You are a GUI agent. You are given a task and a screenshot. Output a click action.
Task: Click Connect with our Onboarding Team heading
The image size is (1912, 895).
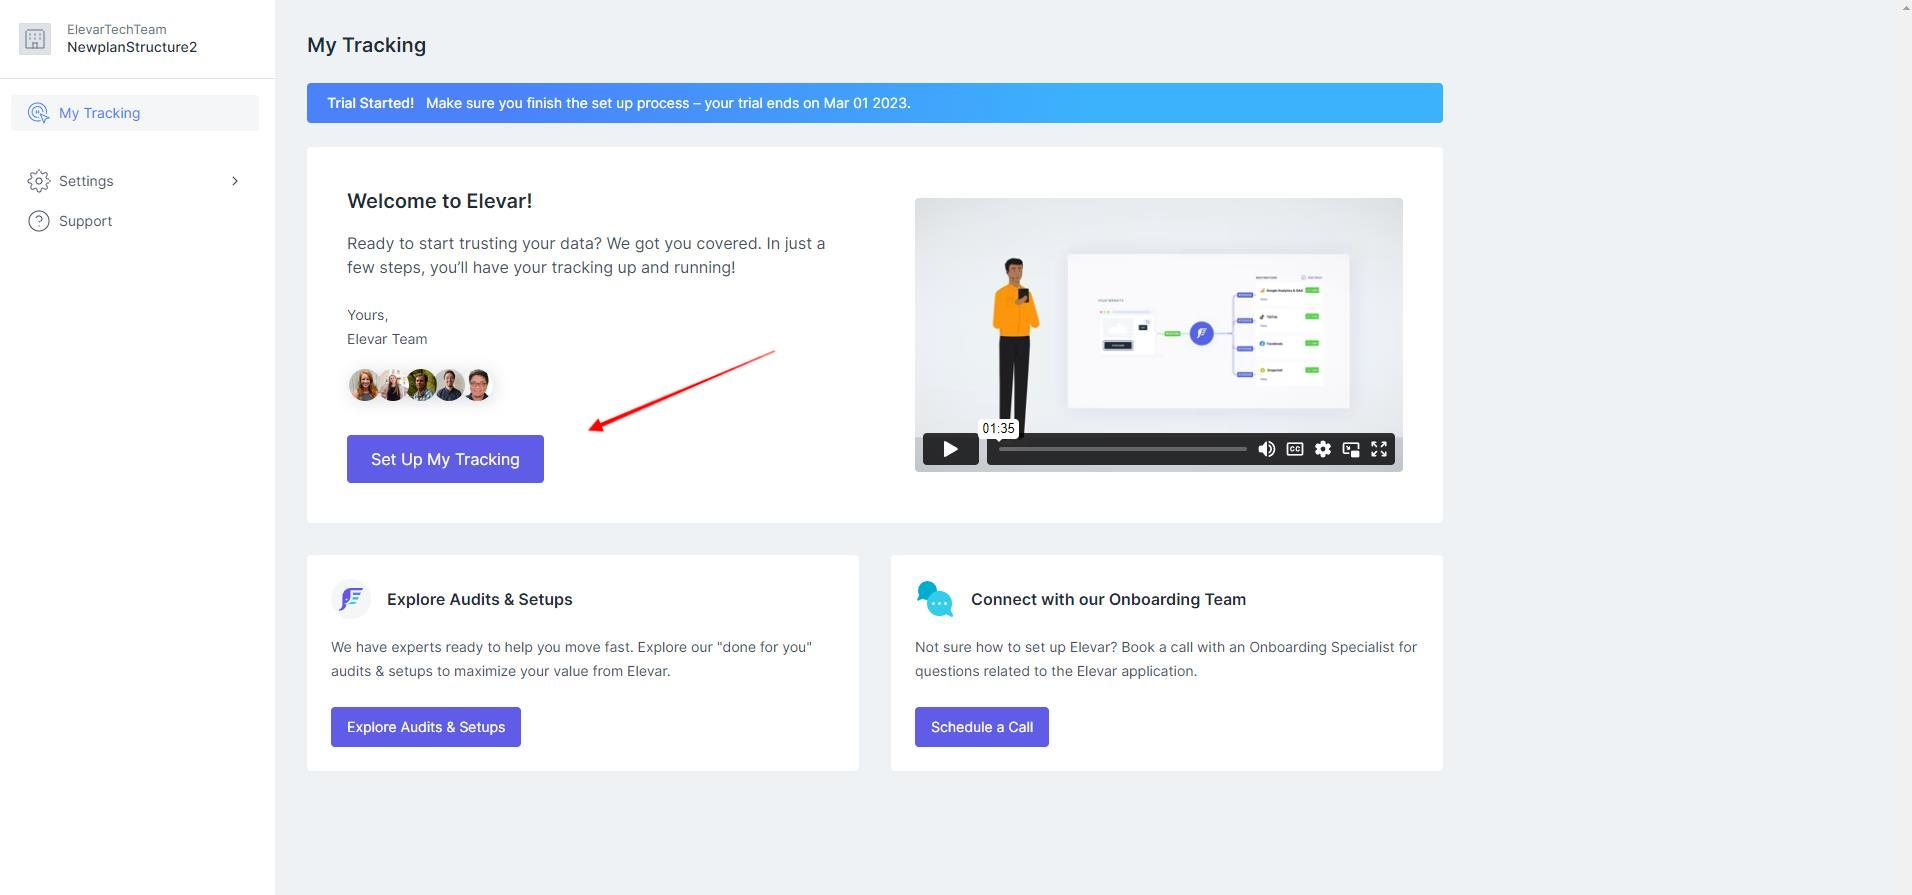[1108, 599]
